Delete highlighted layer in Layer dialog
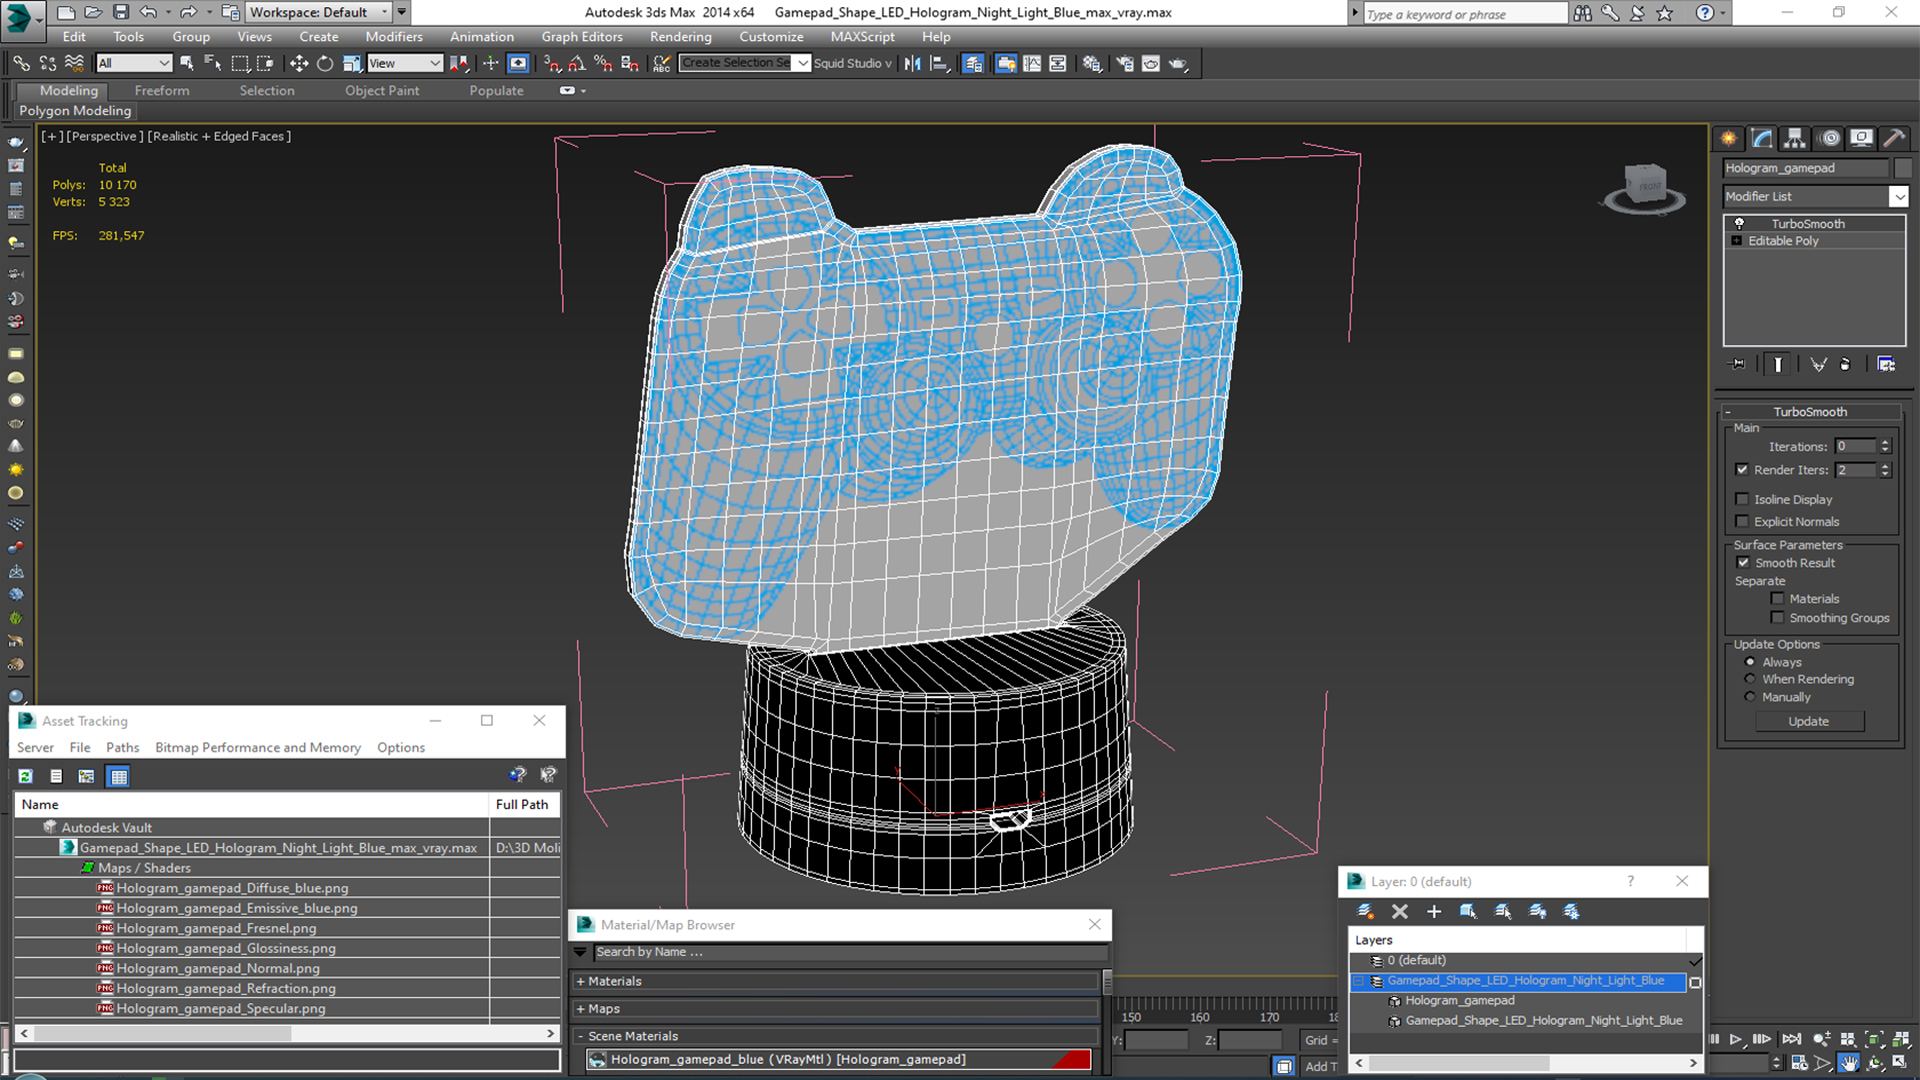 (1399, 911)
